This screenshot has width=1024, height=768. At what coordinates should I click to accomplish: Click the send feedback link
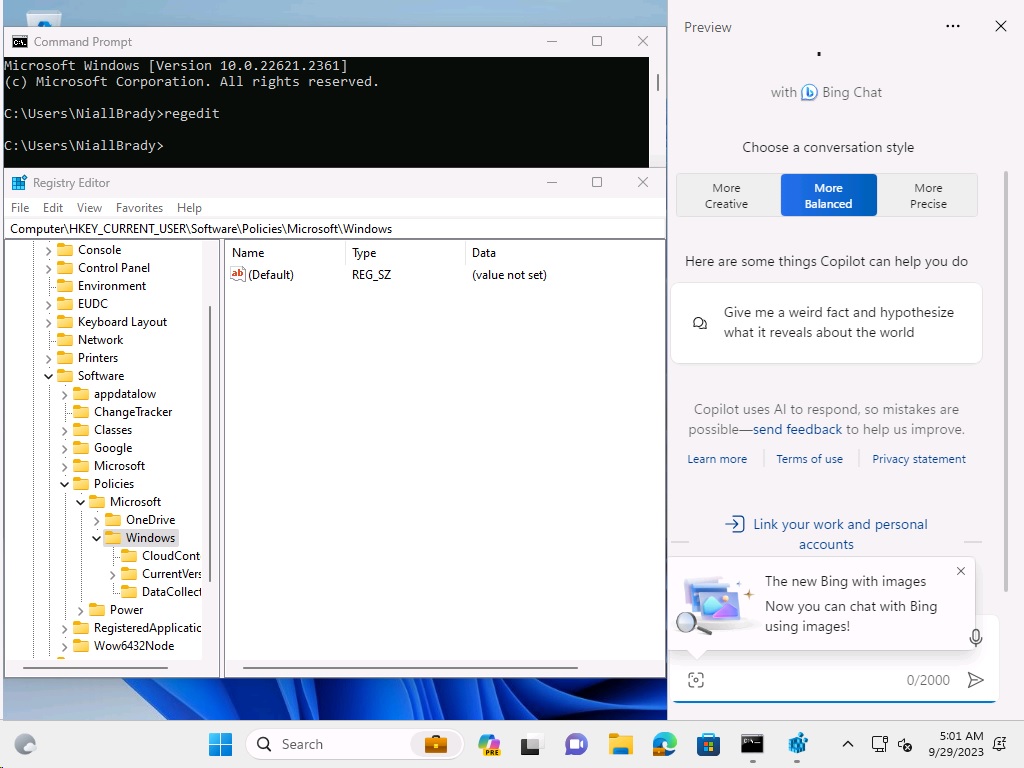pyautogui.click(x=797, y=429)
